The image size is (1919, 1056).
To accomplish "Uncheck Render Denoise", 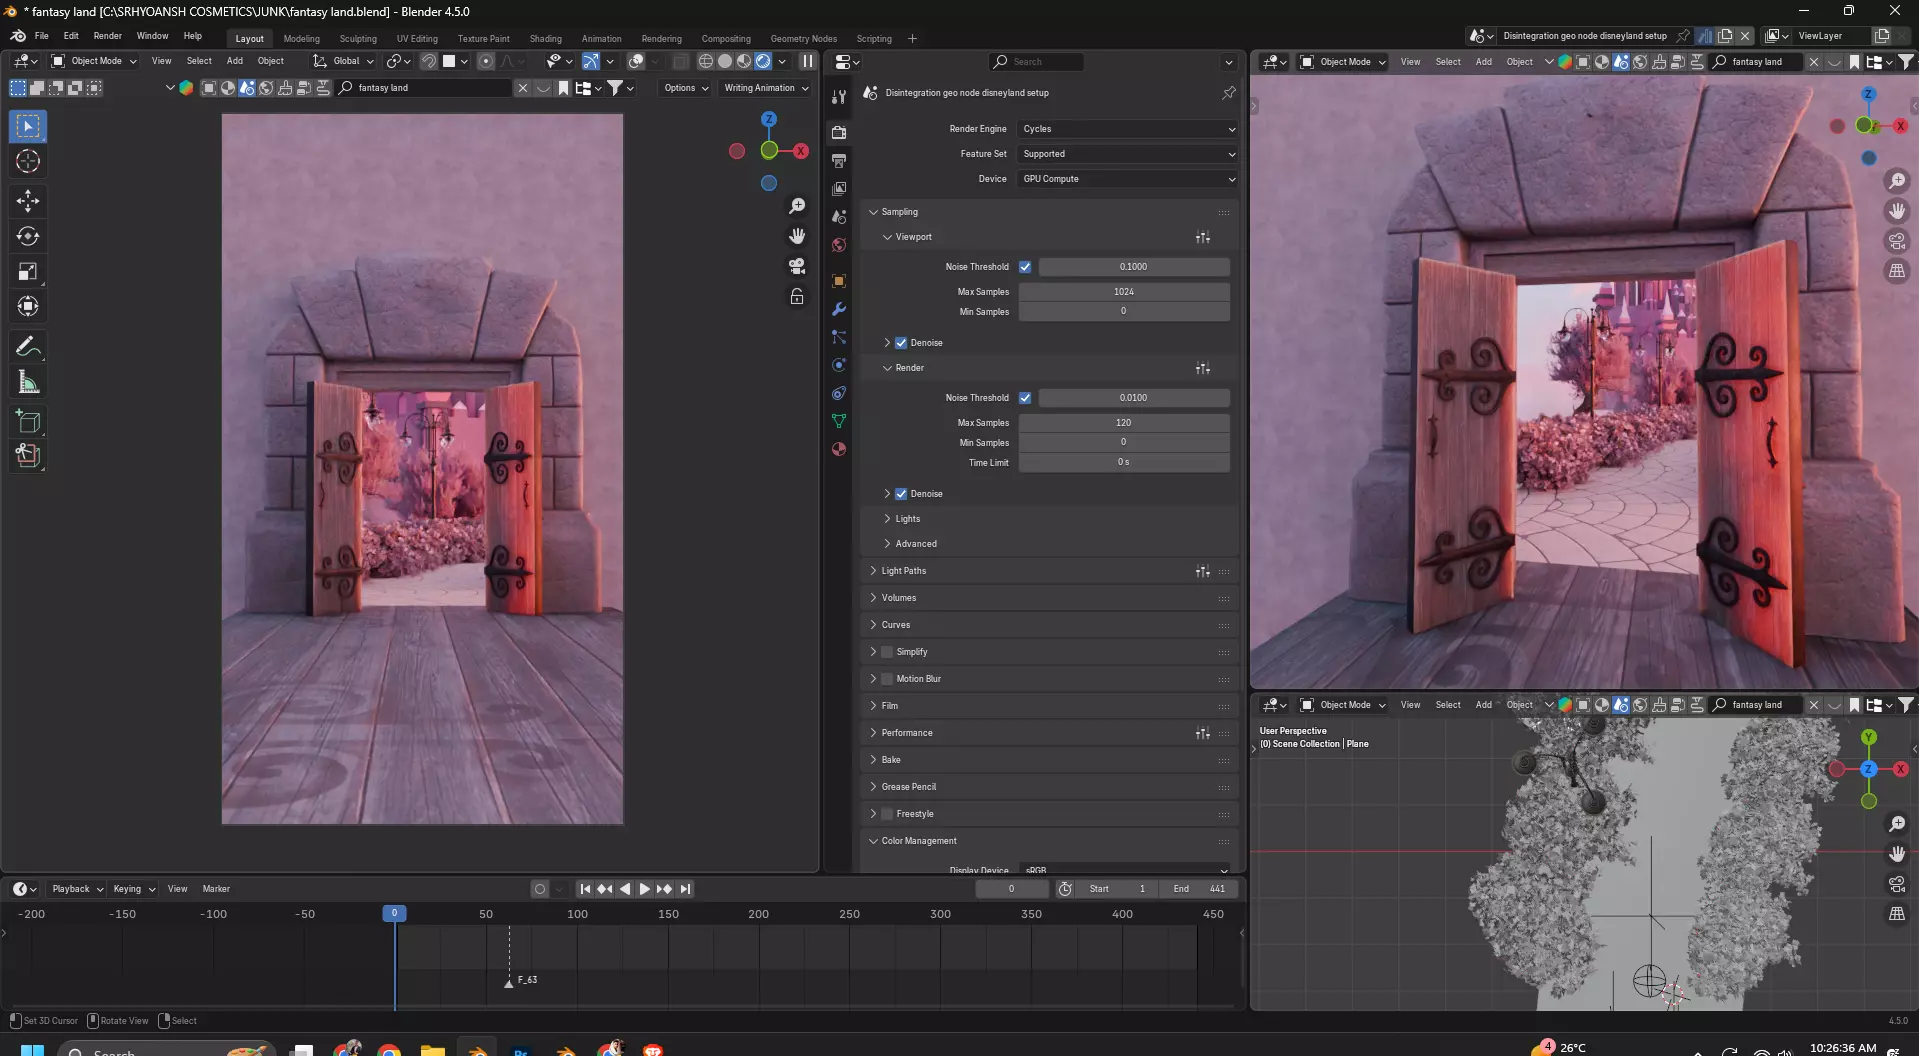I will pos(901,494).
